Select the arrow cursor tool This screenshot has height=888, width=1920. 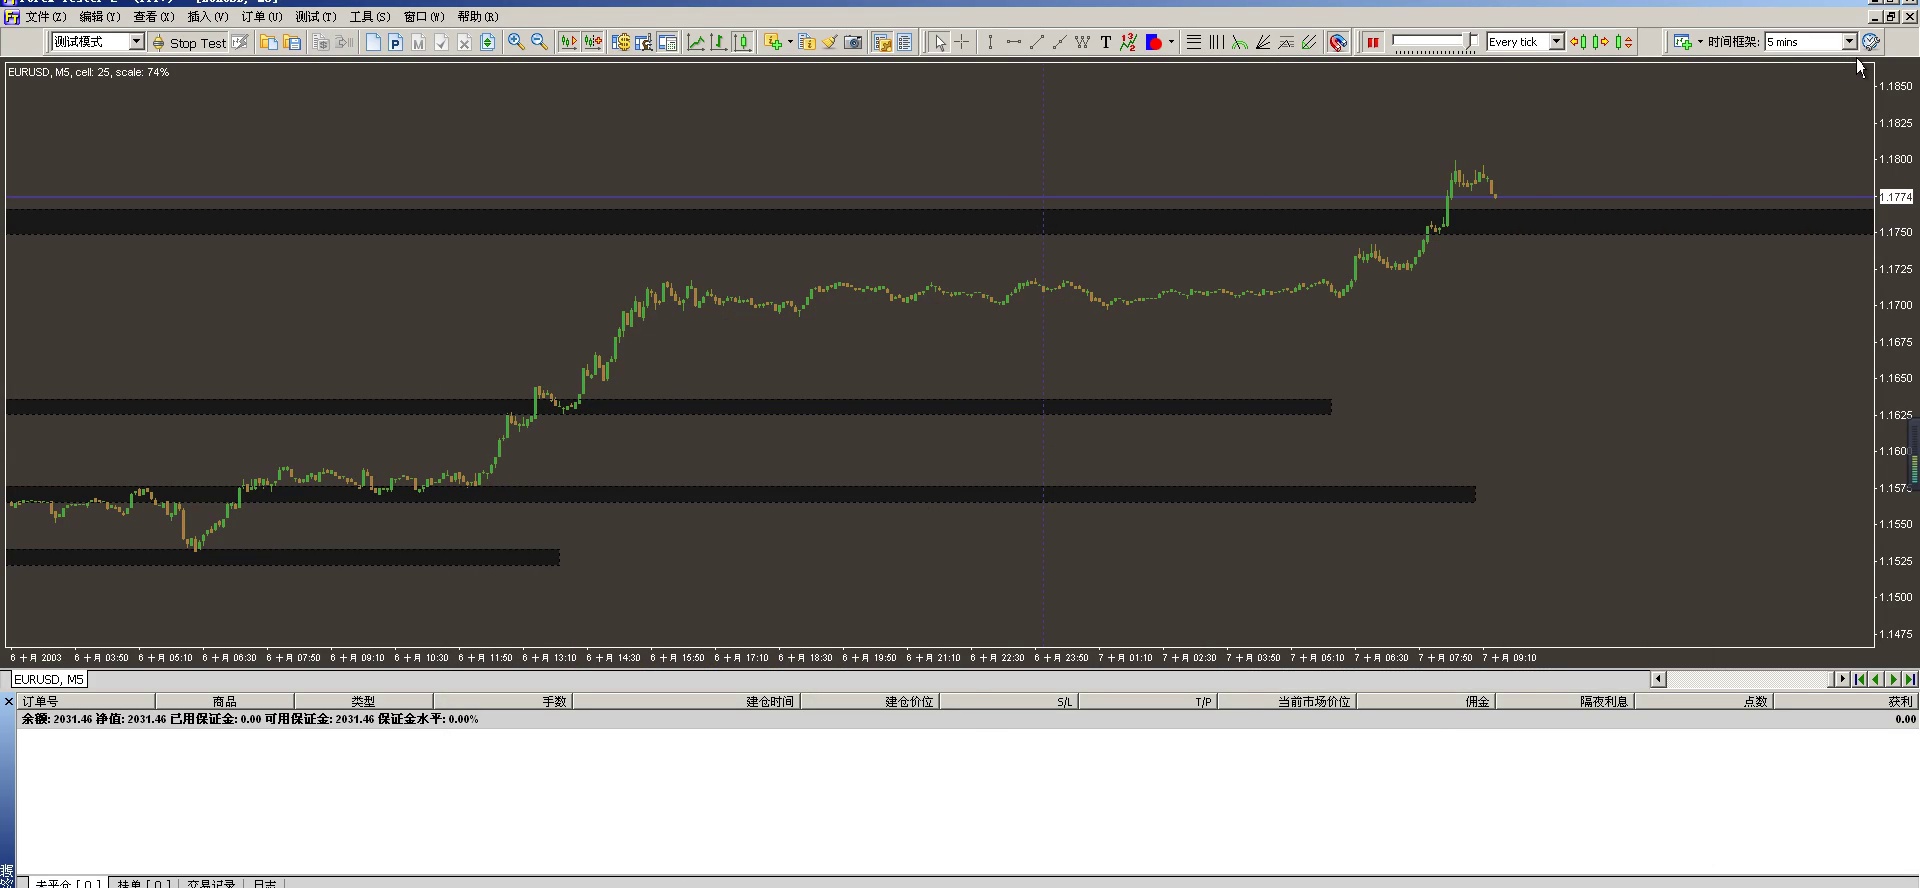click(x=939, y=42)
